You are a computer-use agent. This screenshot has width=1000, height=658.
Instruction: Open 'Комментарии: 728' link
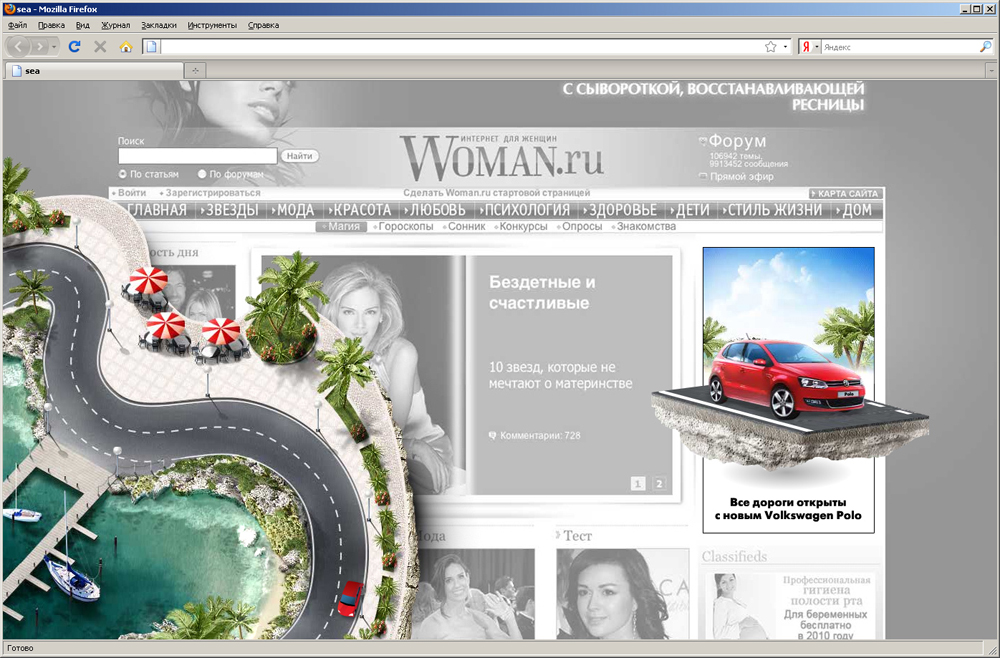pyautogui.click(x=540, y=435)
